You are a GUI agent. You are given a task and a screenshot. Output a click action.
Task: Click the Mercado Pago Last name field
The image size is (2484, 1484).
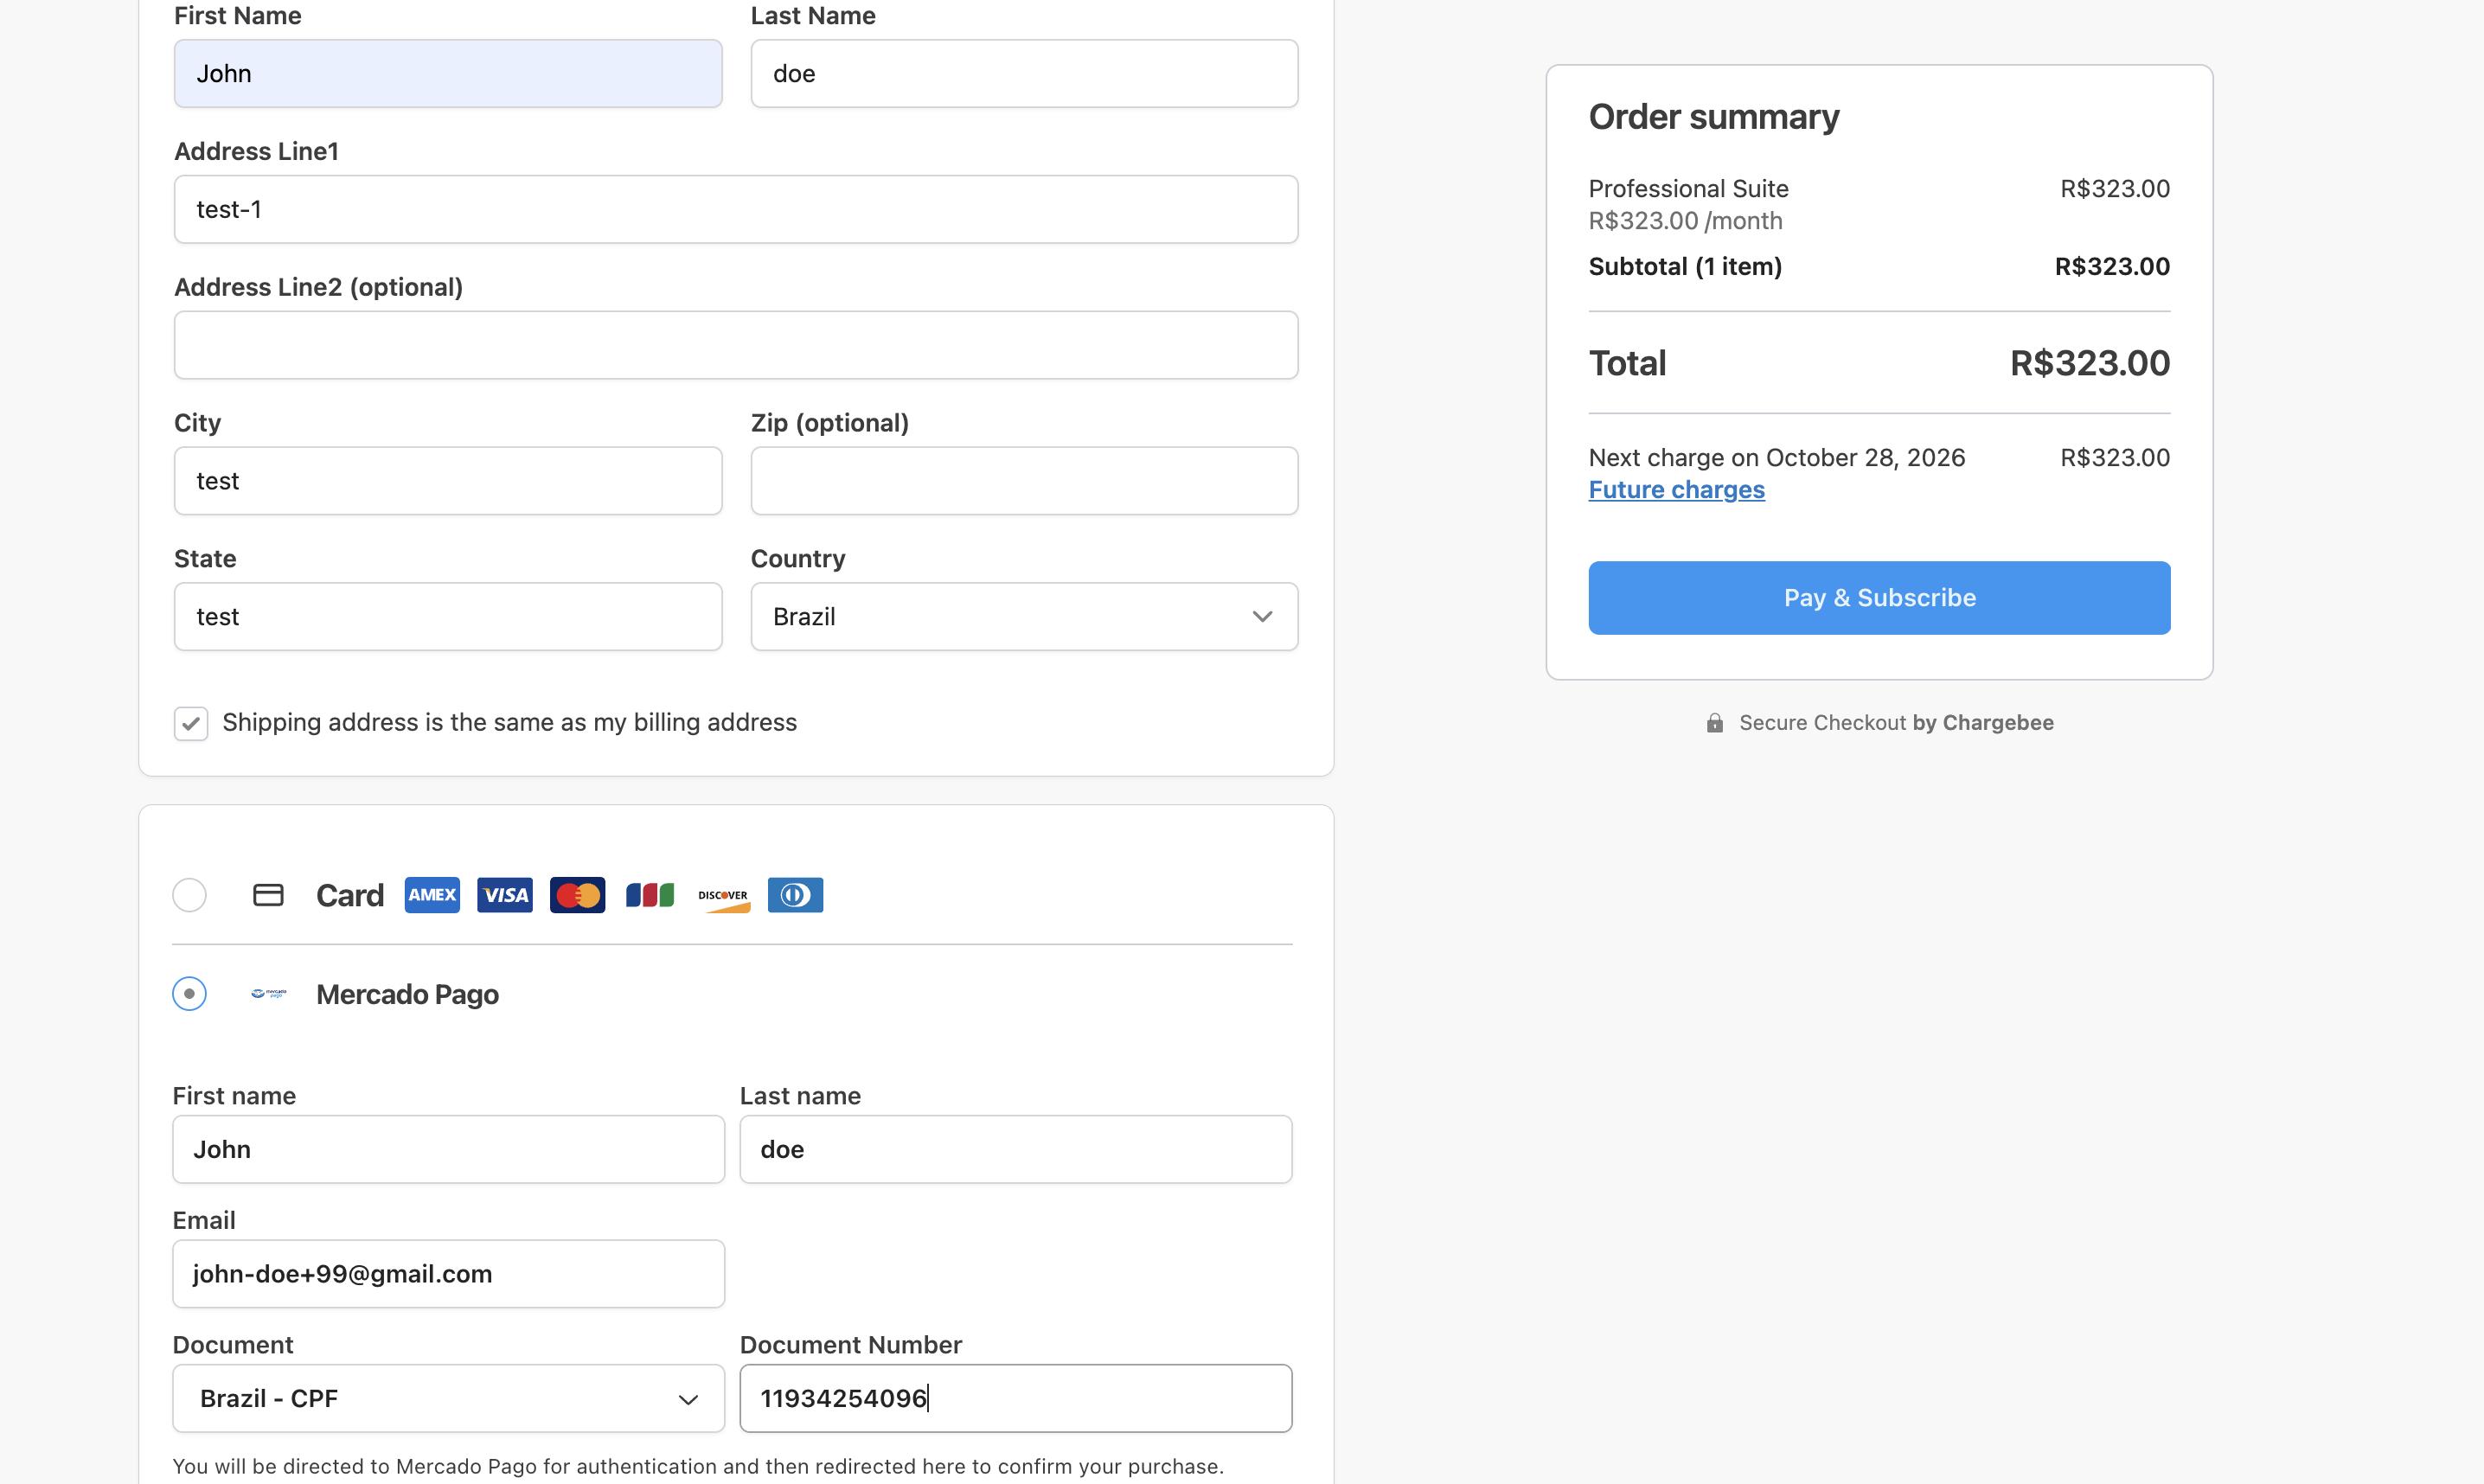(1016, 1150)
